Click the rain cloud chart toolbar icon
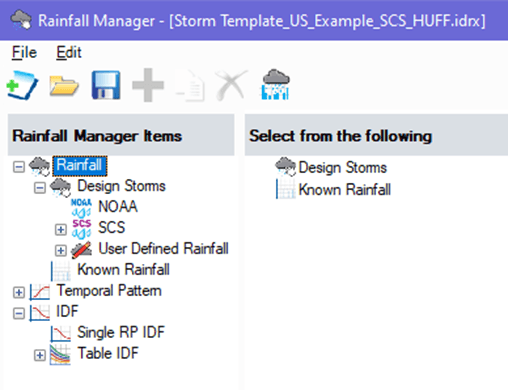The width and height of the screenshot is (508, 390). tap(275, 85)
